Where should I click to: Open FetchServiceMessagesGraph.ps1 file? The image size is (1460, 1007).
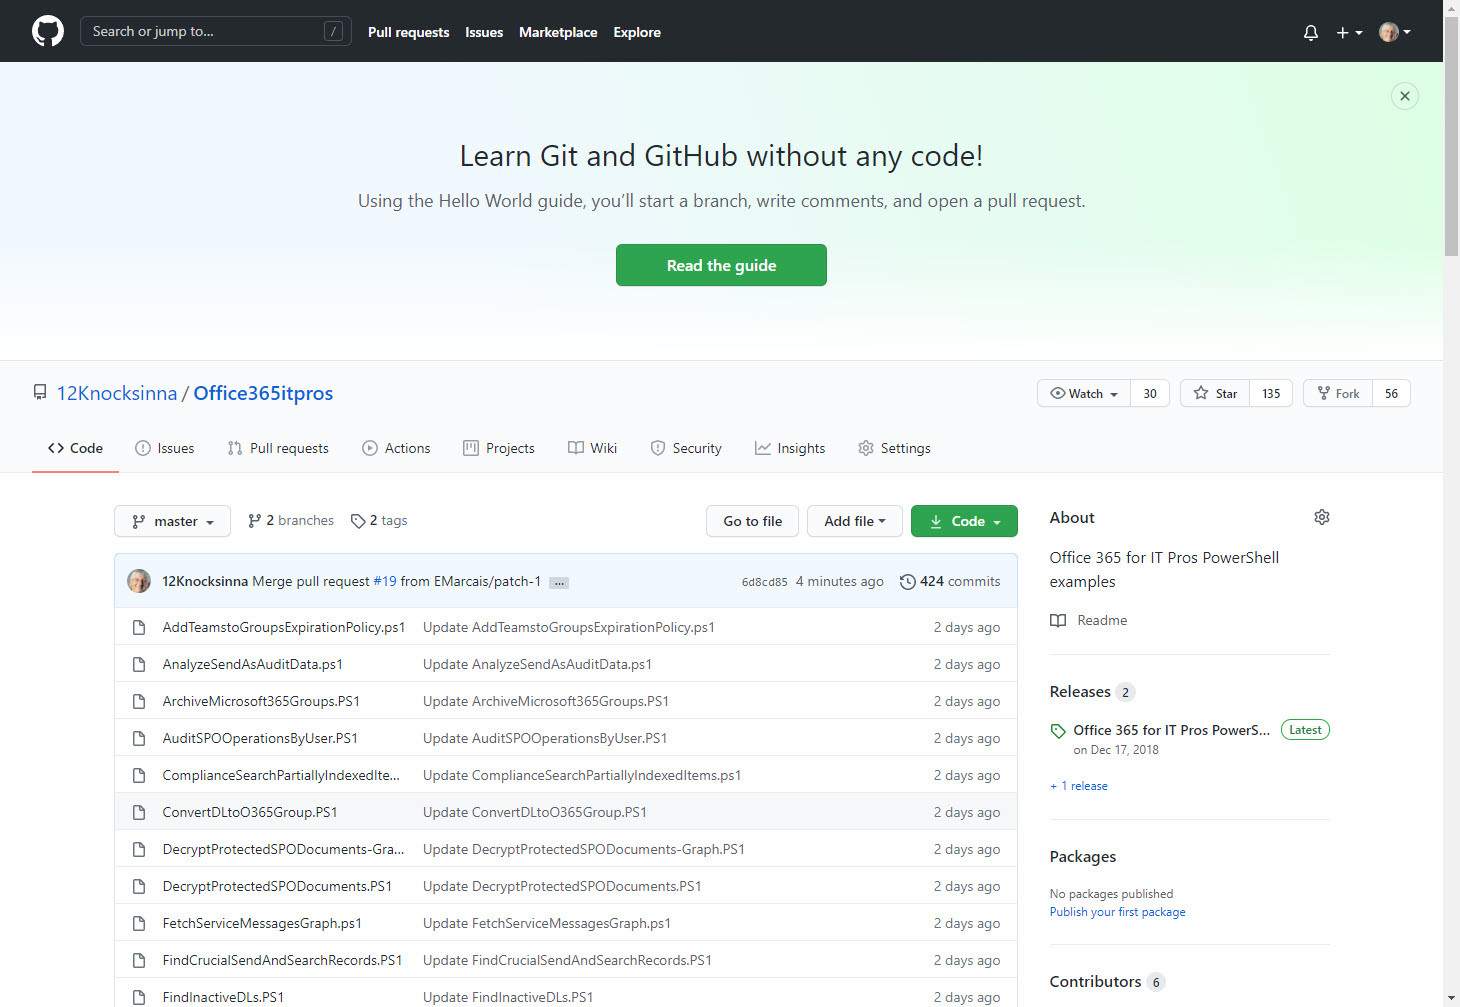click(x=262, y=923)
